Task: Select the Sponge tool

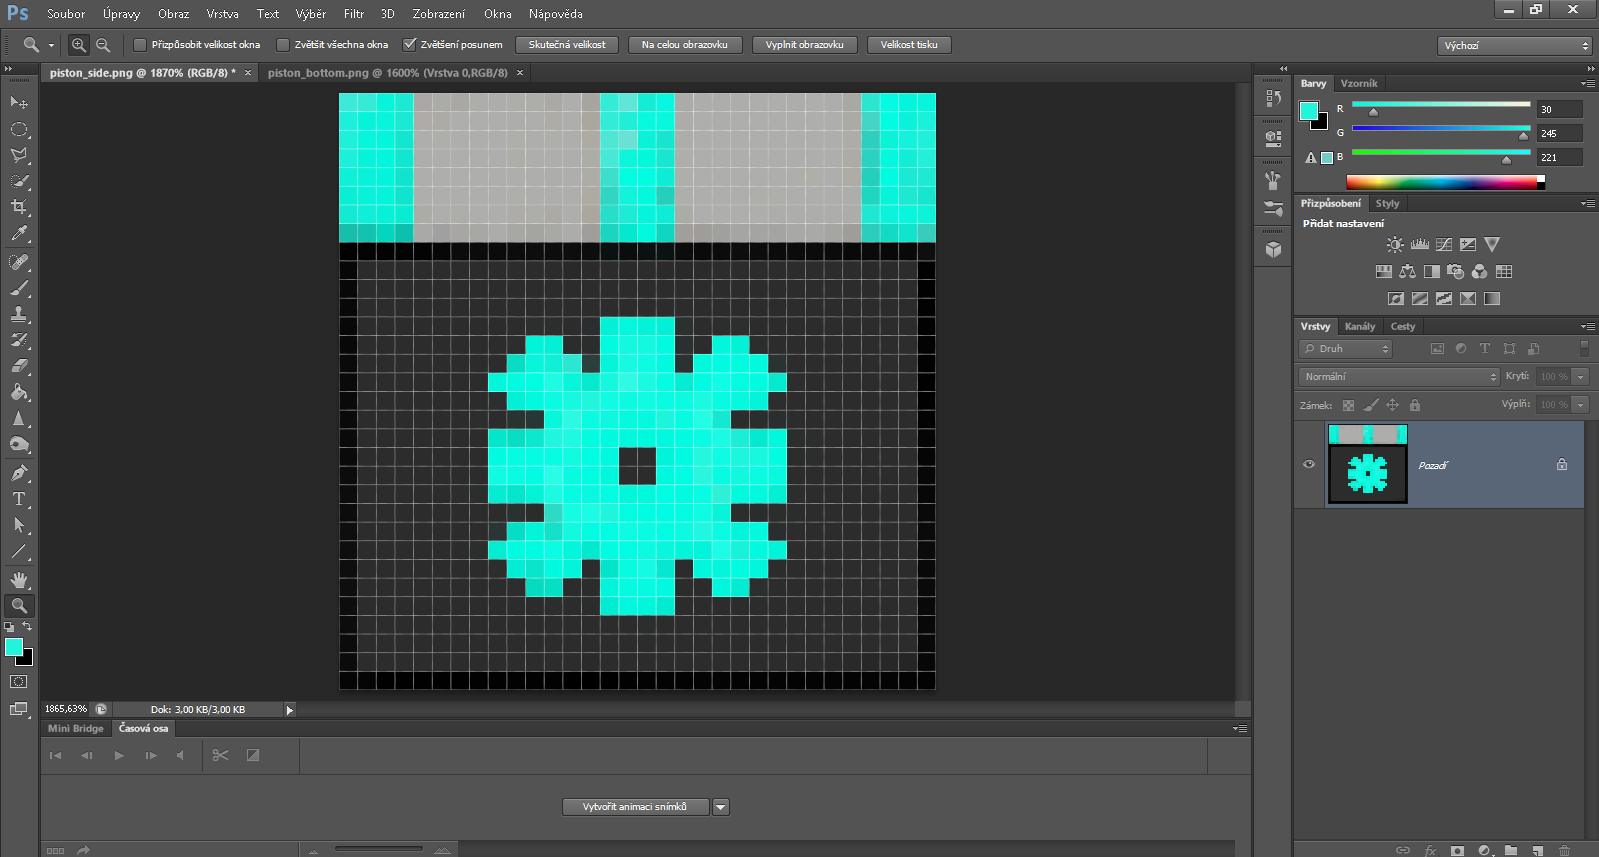Action: pyautogui.click(x=19, y=444)
